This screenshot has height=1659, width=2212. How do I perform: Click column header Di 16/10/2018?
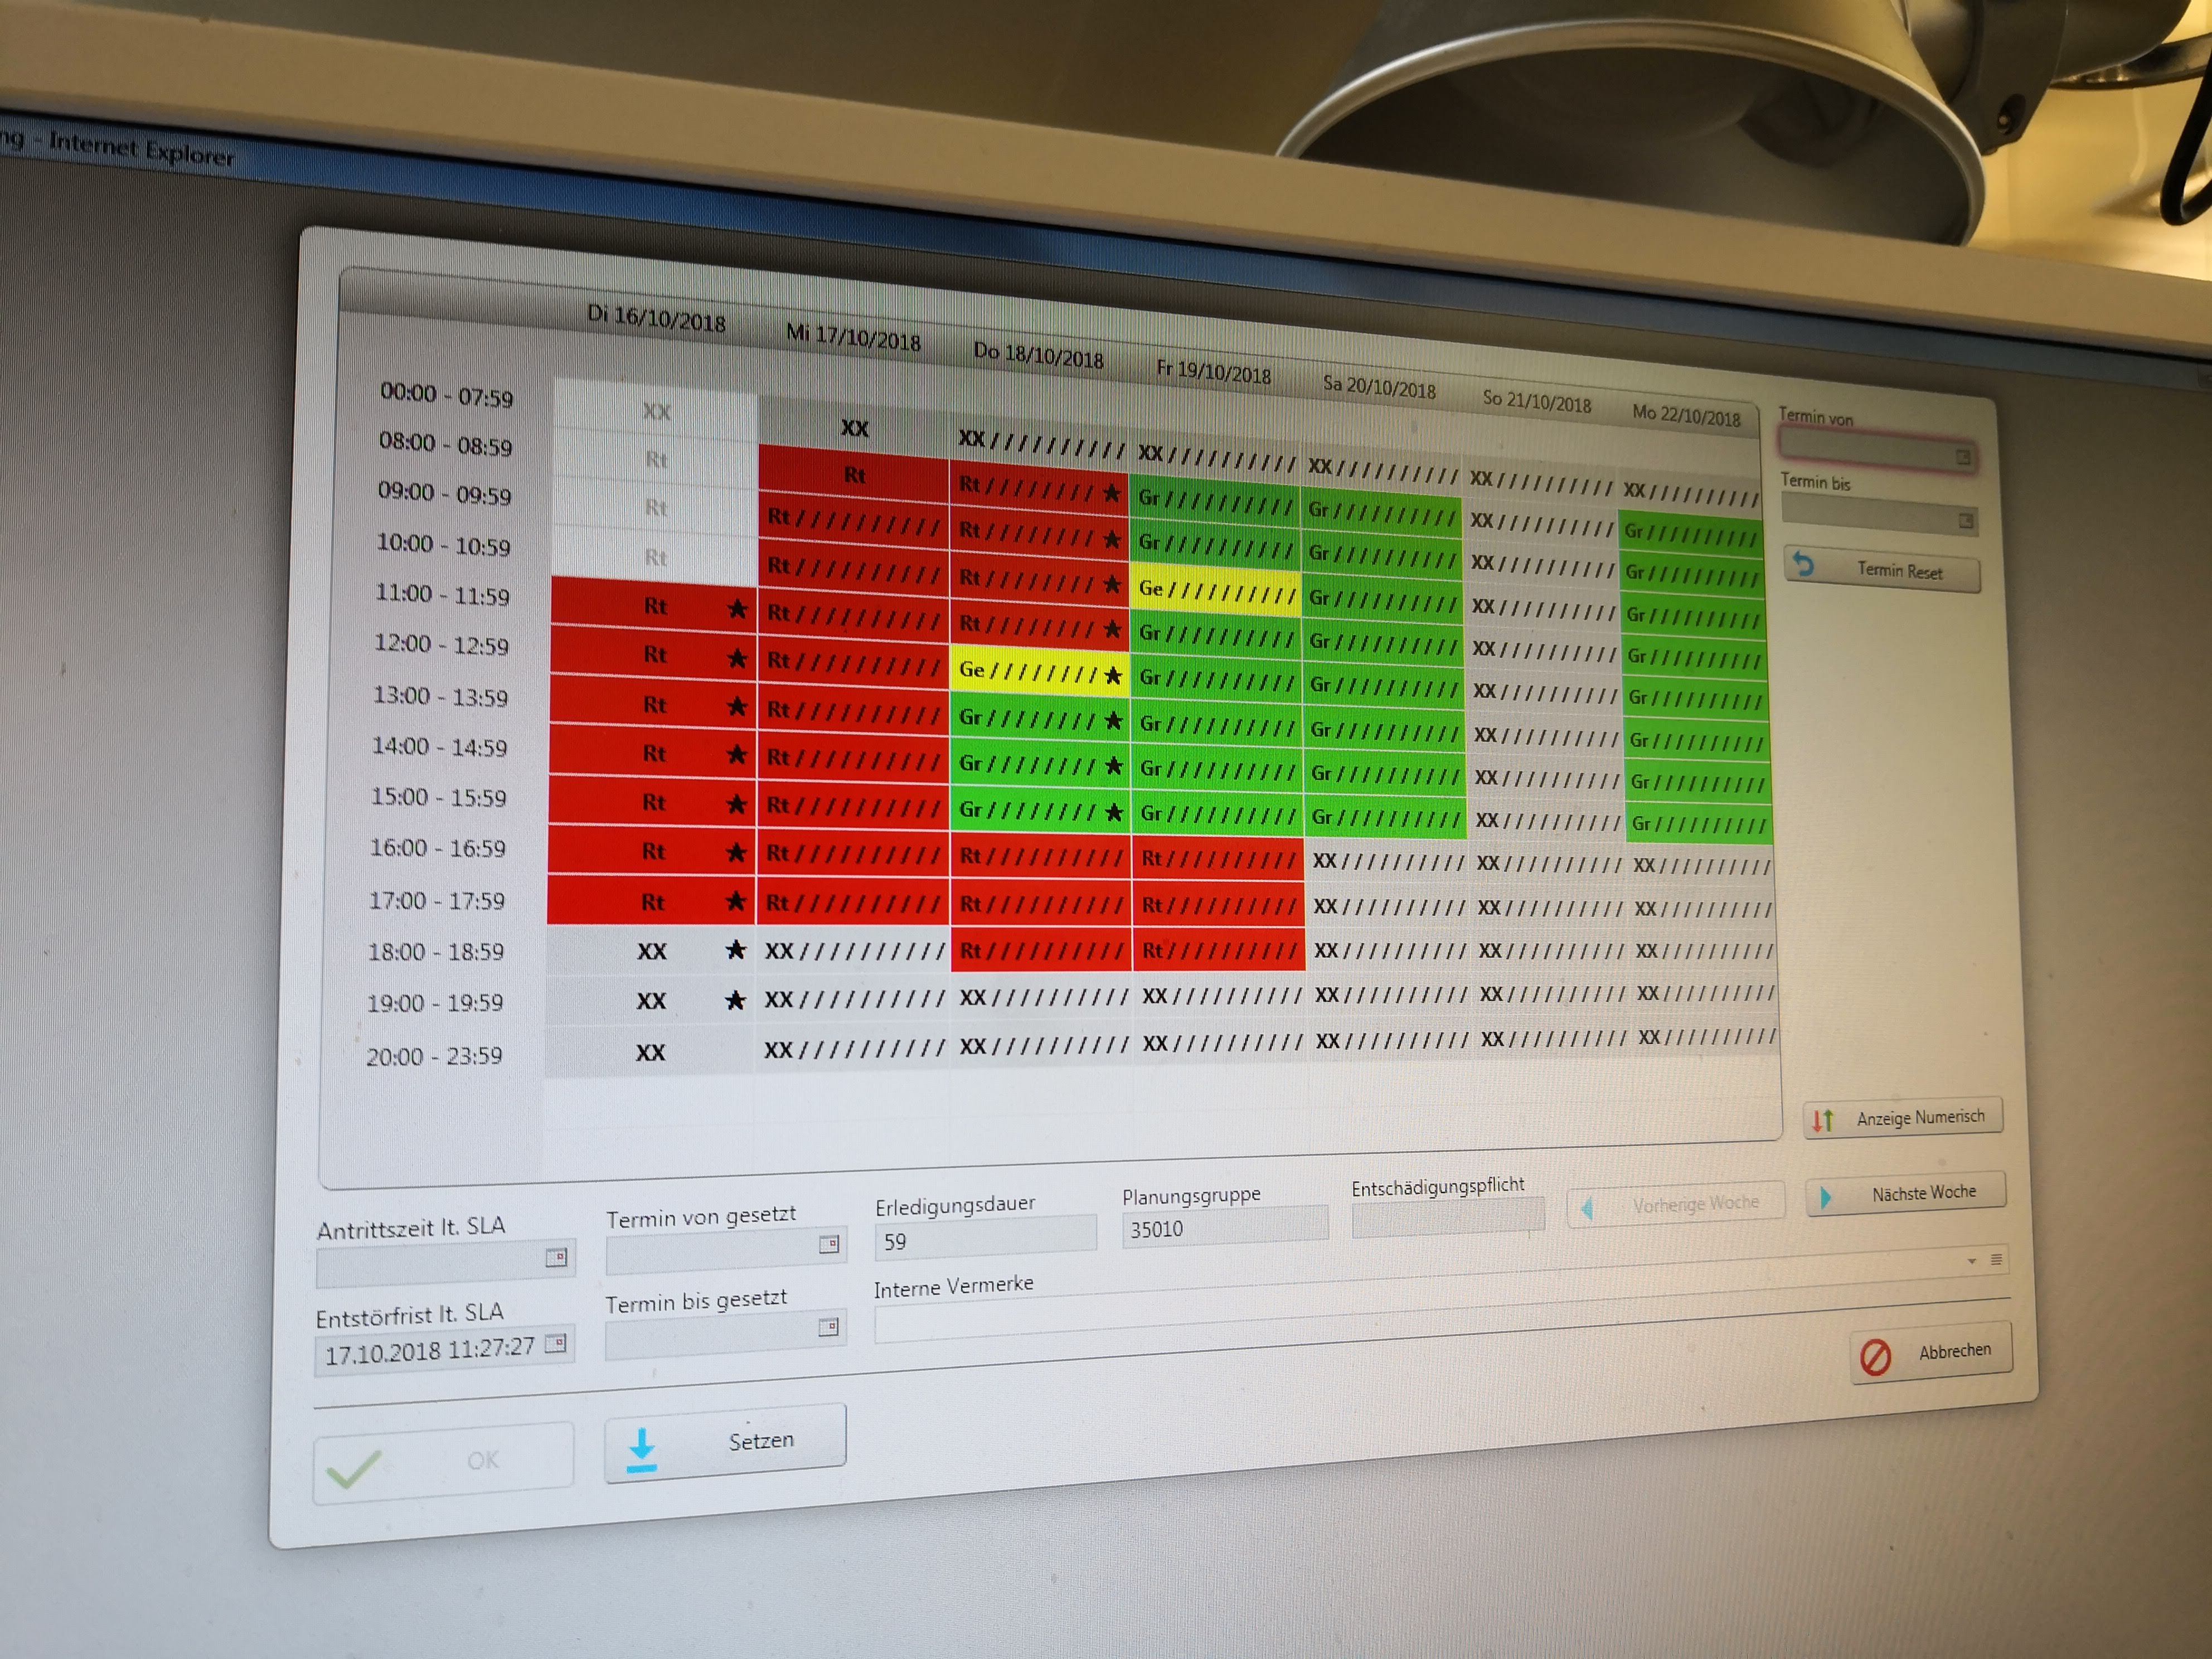click(x=656, y=318)
